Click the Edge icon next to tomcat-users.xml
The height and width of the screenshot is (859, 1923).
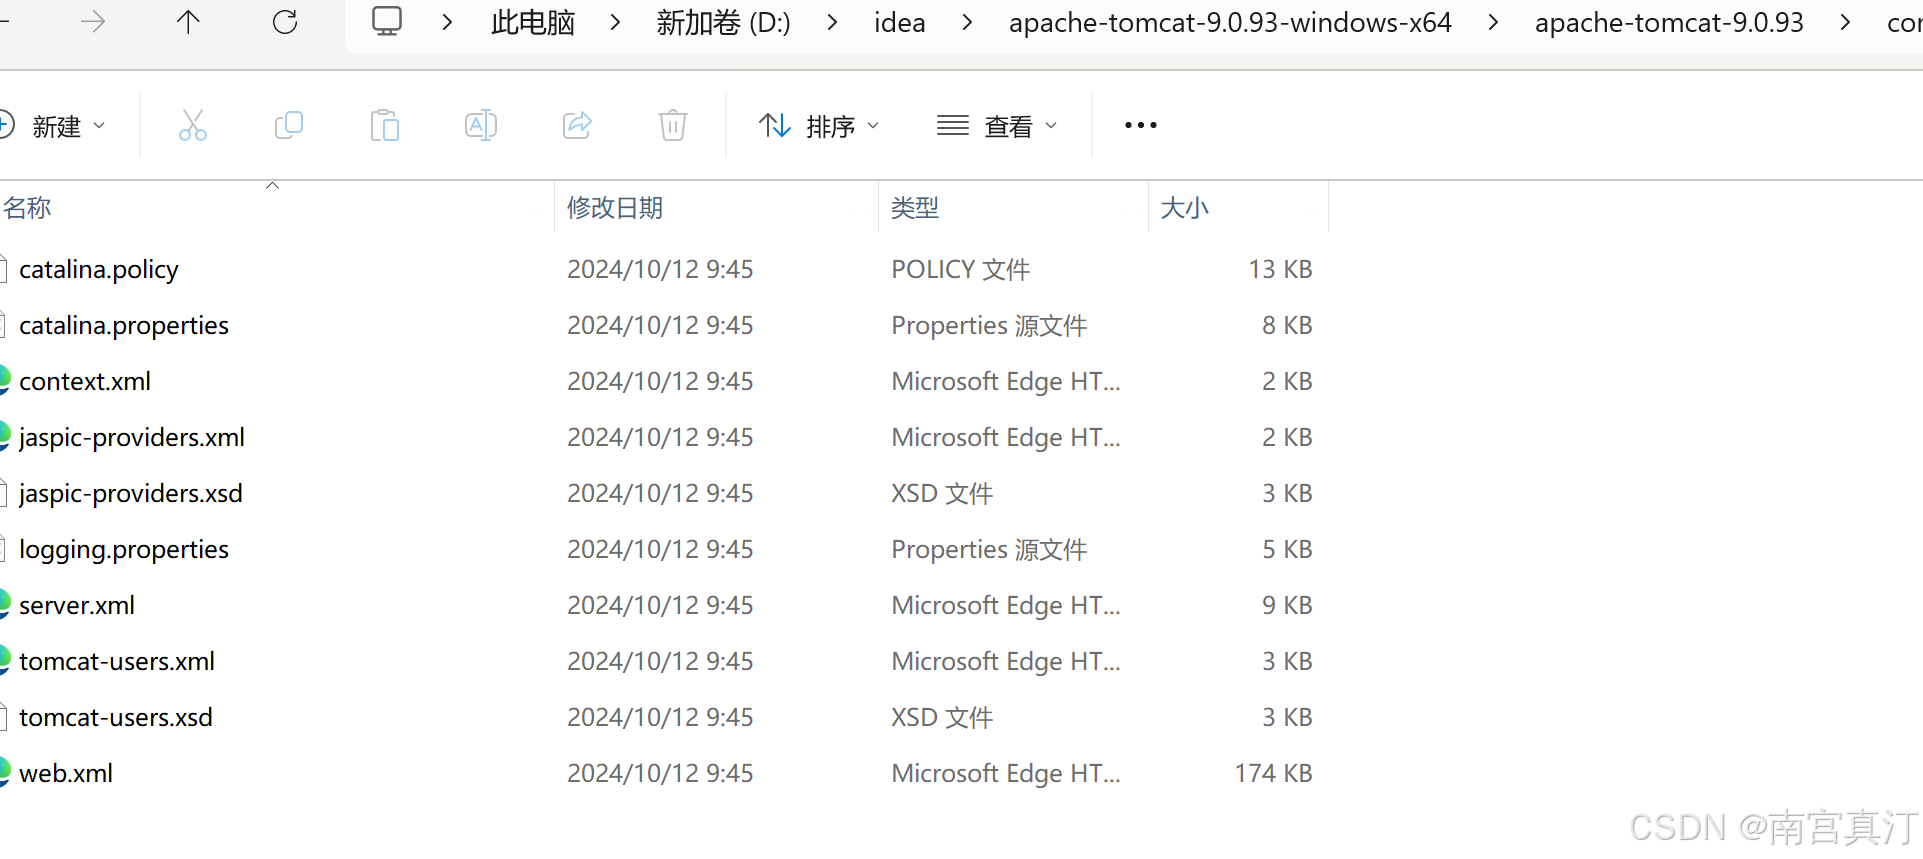pos(5,661)
